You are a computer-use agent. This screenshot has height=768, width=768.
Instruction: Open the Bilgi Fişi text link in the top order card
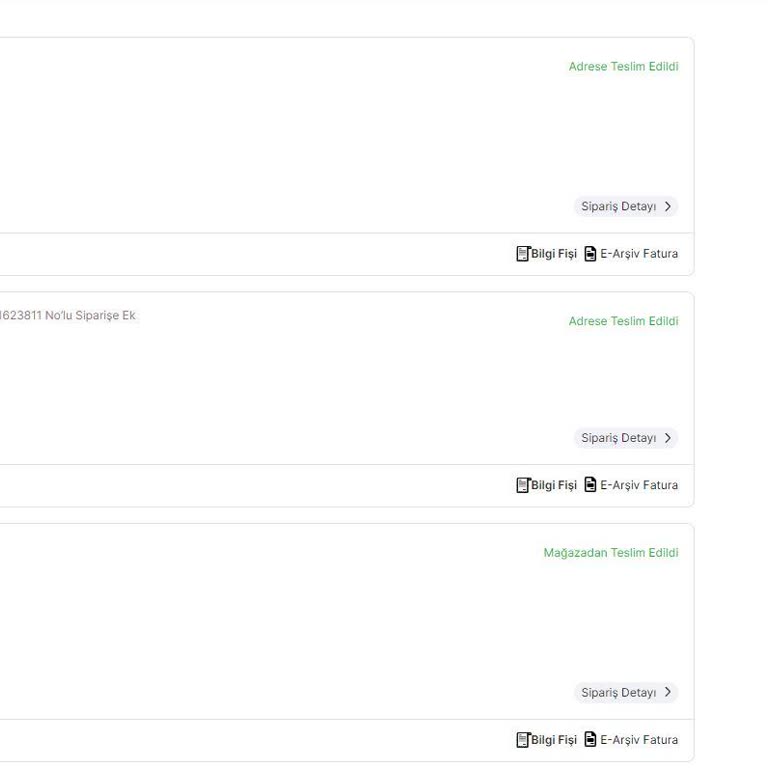click(554, 254)
